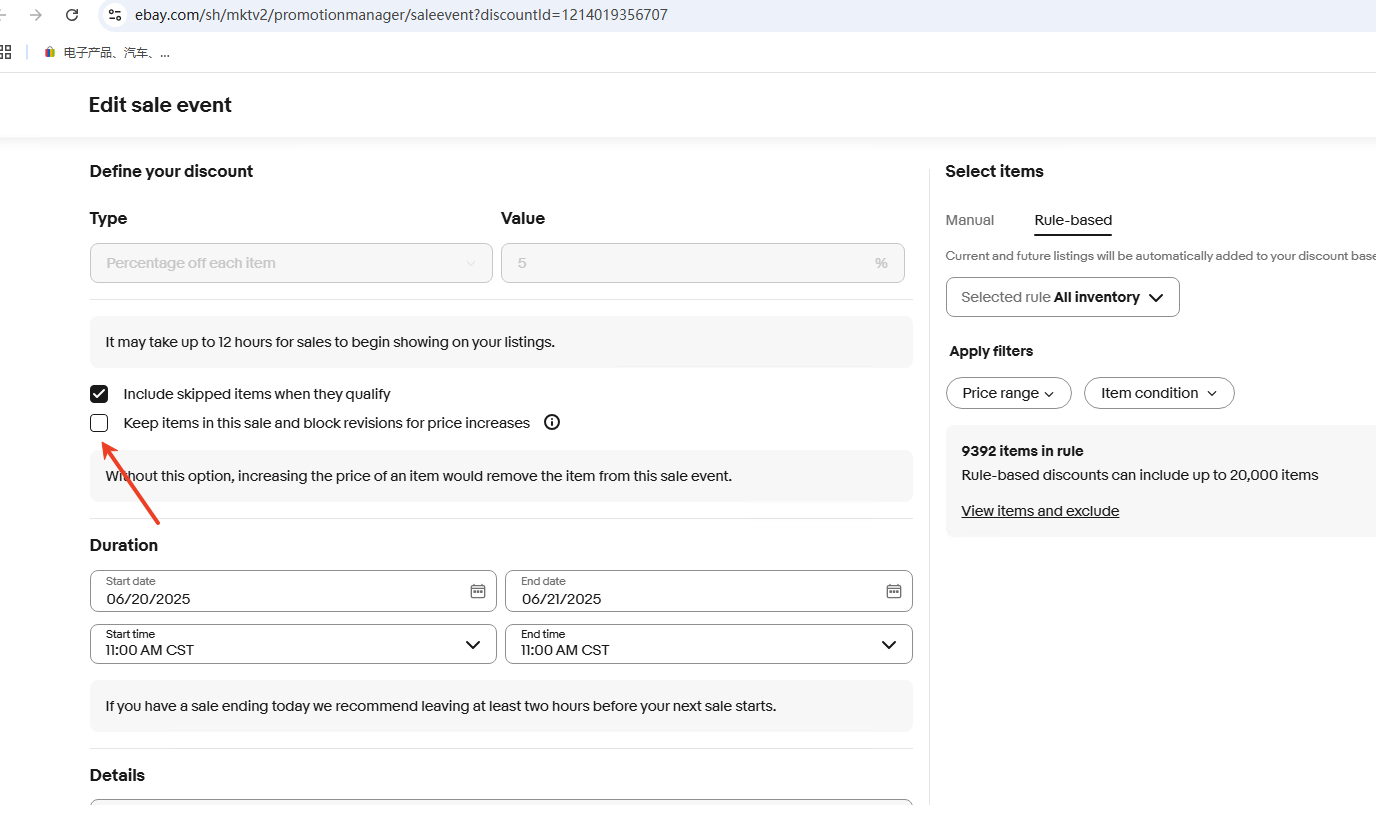1376x815 pixels.
Task: Switch to the Manual tab
Action: tap(970, 220)
